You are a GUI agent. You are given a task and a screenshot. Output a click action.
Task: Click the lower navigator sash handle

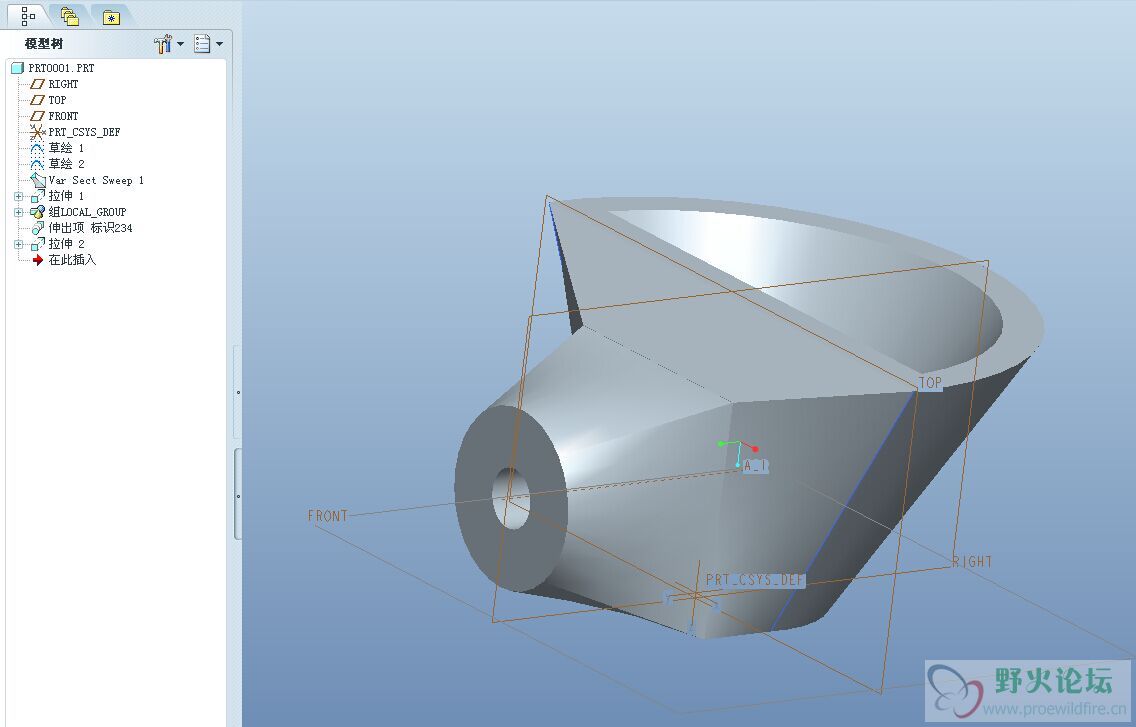(238, 495)
